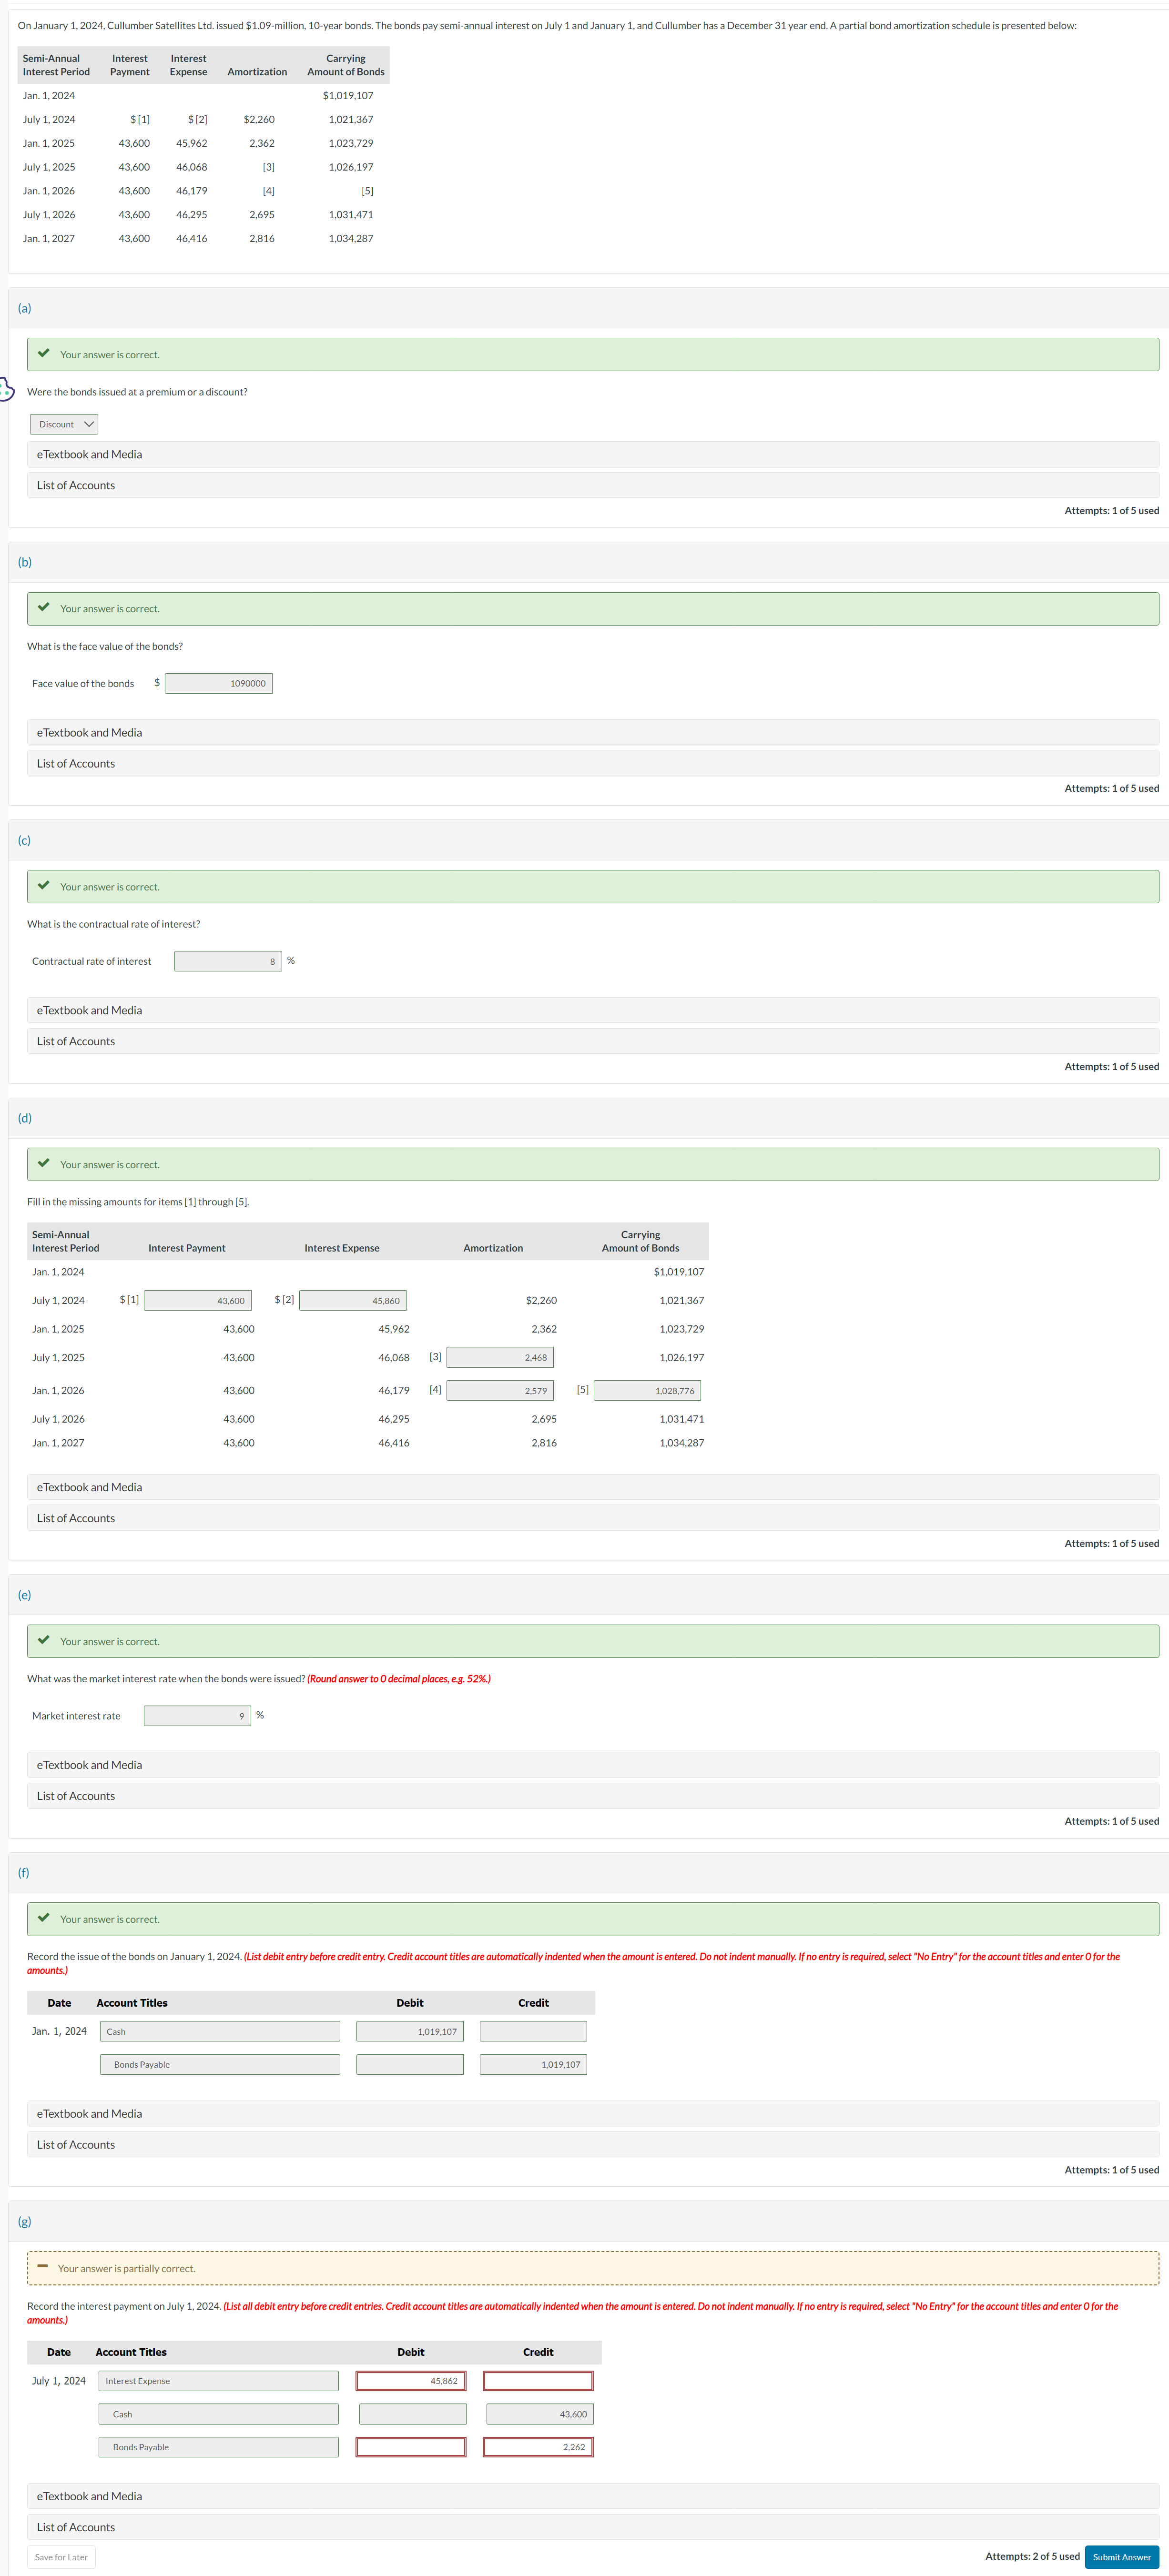1169x2576 pixels.
Task: Open the Discount premium-or-discount dropdown
Action: click(x=64, y=424)
